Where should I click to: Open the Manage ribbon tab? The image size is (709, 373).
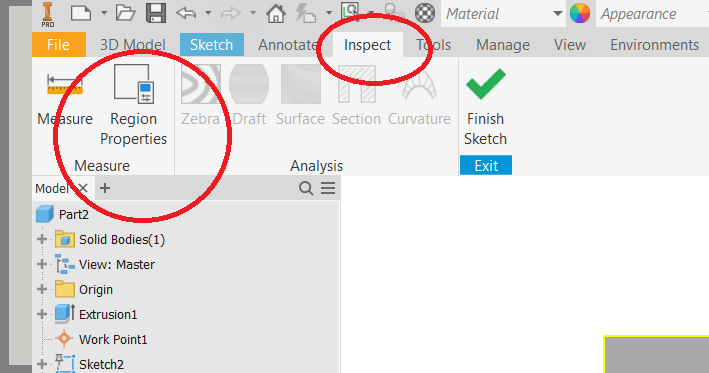tap(503, 45)
